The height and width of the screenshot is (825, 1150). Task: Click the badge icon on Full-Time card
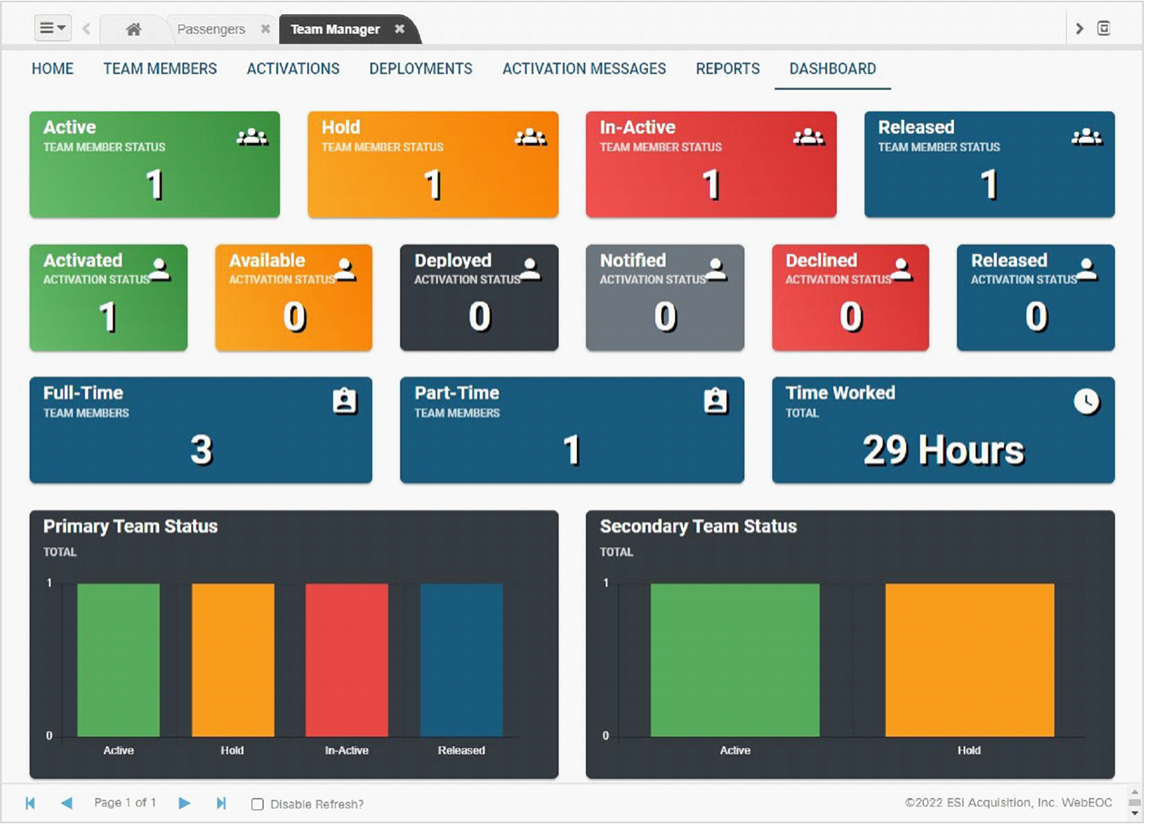(x=344, y=401)
